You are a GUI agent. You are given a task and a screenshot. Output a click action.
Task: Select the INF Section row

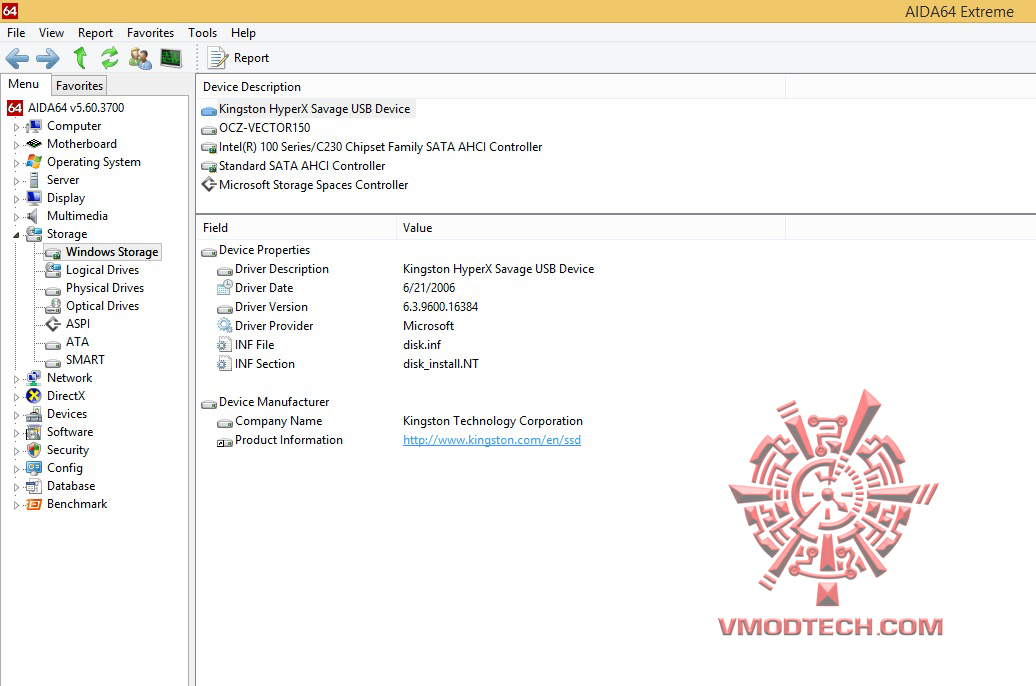348,364
